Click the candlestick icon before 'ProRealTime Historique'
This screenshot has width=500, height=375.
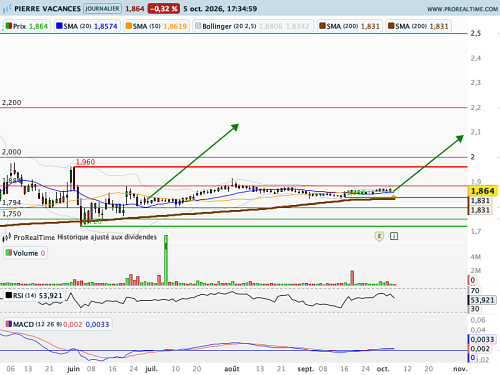(x=7, y=237)
